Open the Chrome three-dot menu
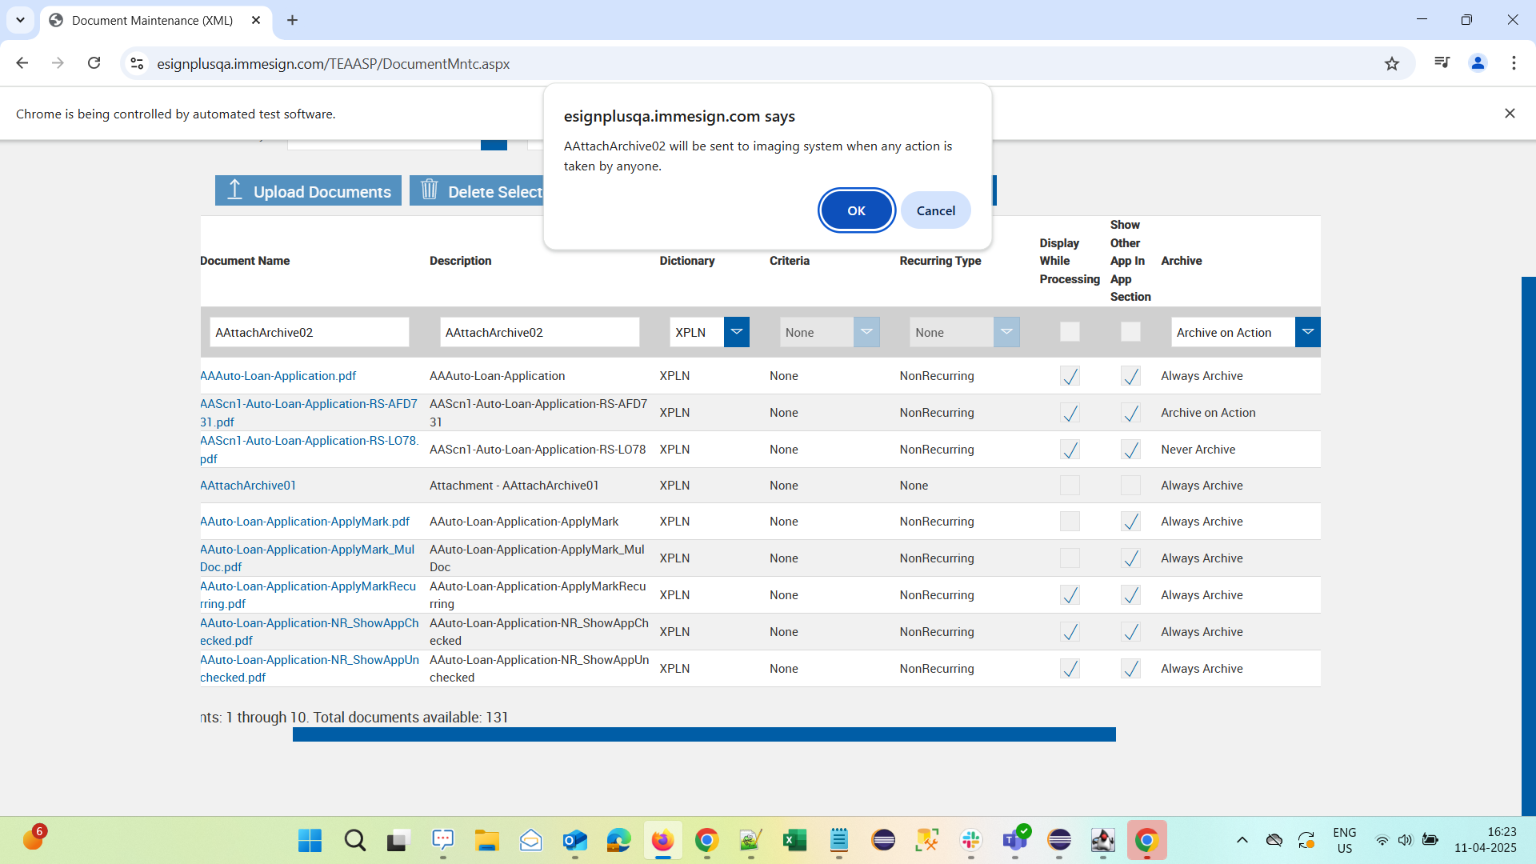 [1514, 63]
